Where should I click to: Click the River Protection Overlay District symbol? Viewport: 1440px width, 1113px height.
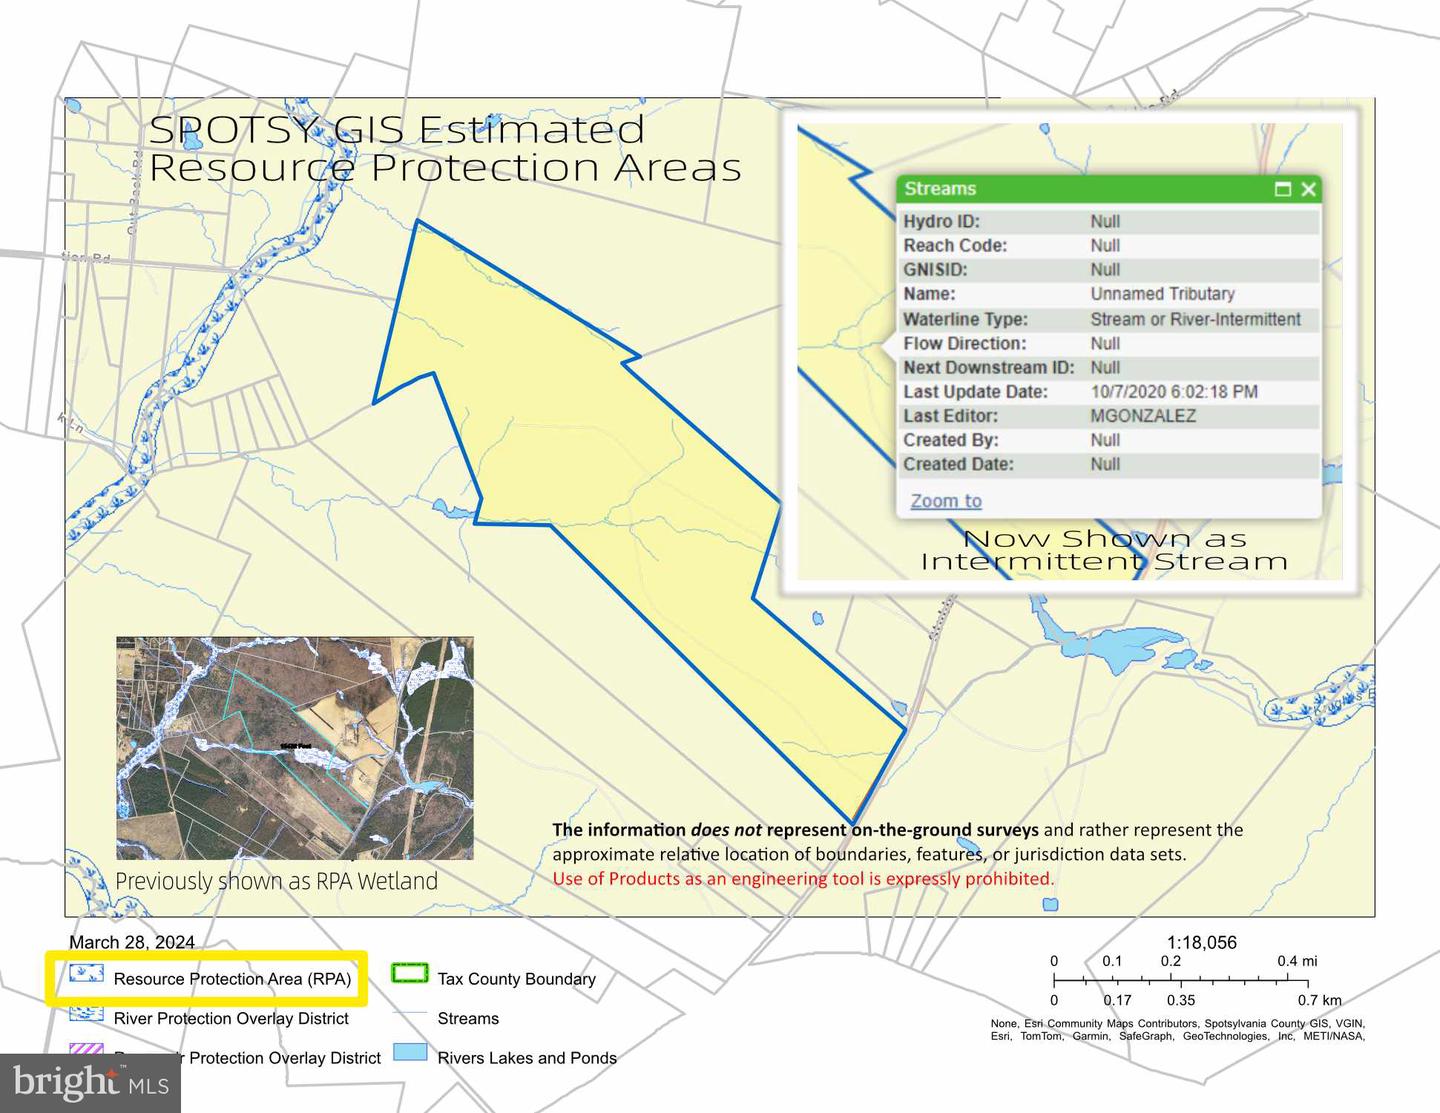[x=86, y=1014]
